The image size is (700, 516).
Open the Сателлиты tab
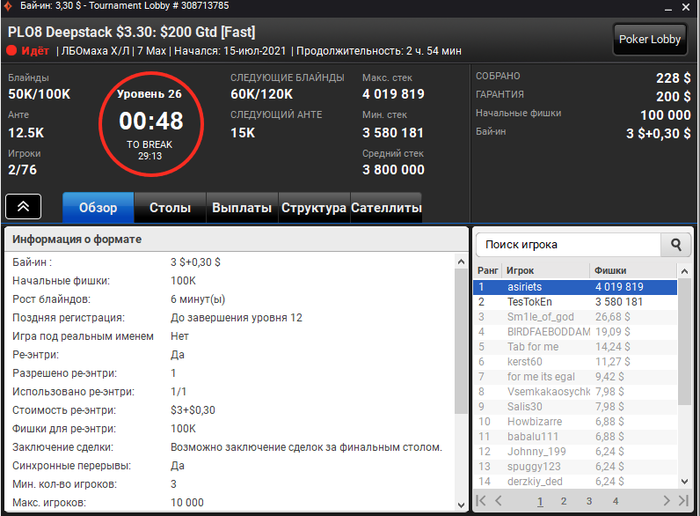pyautogui.click(x=386, y=208)
